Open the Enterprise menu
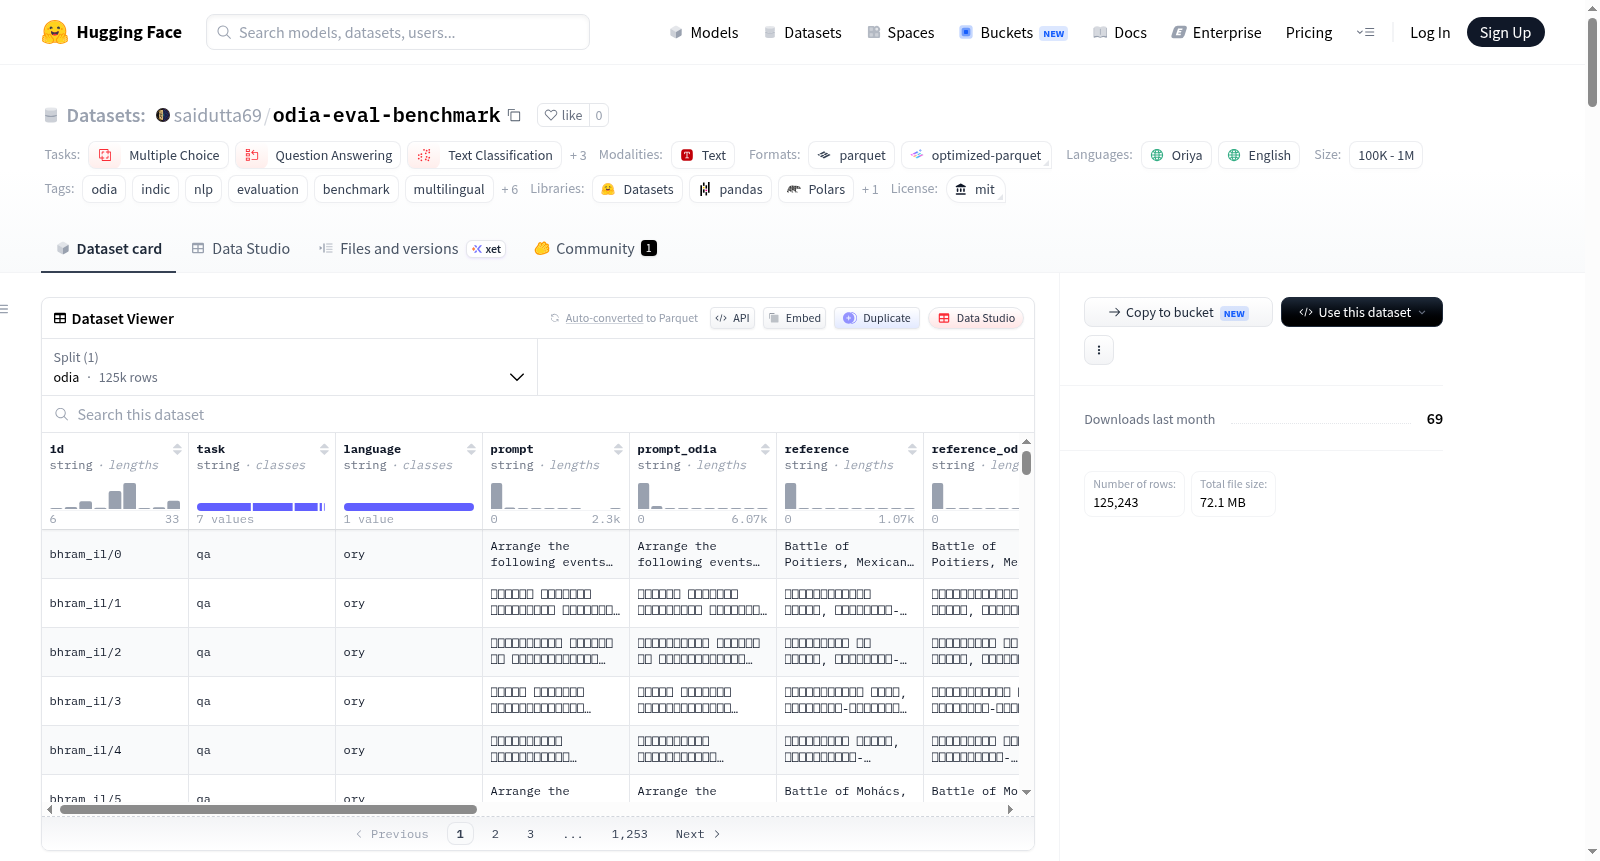 click(1216, 32)
